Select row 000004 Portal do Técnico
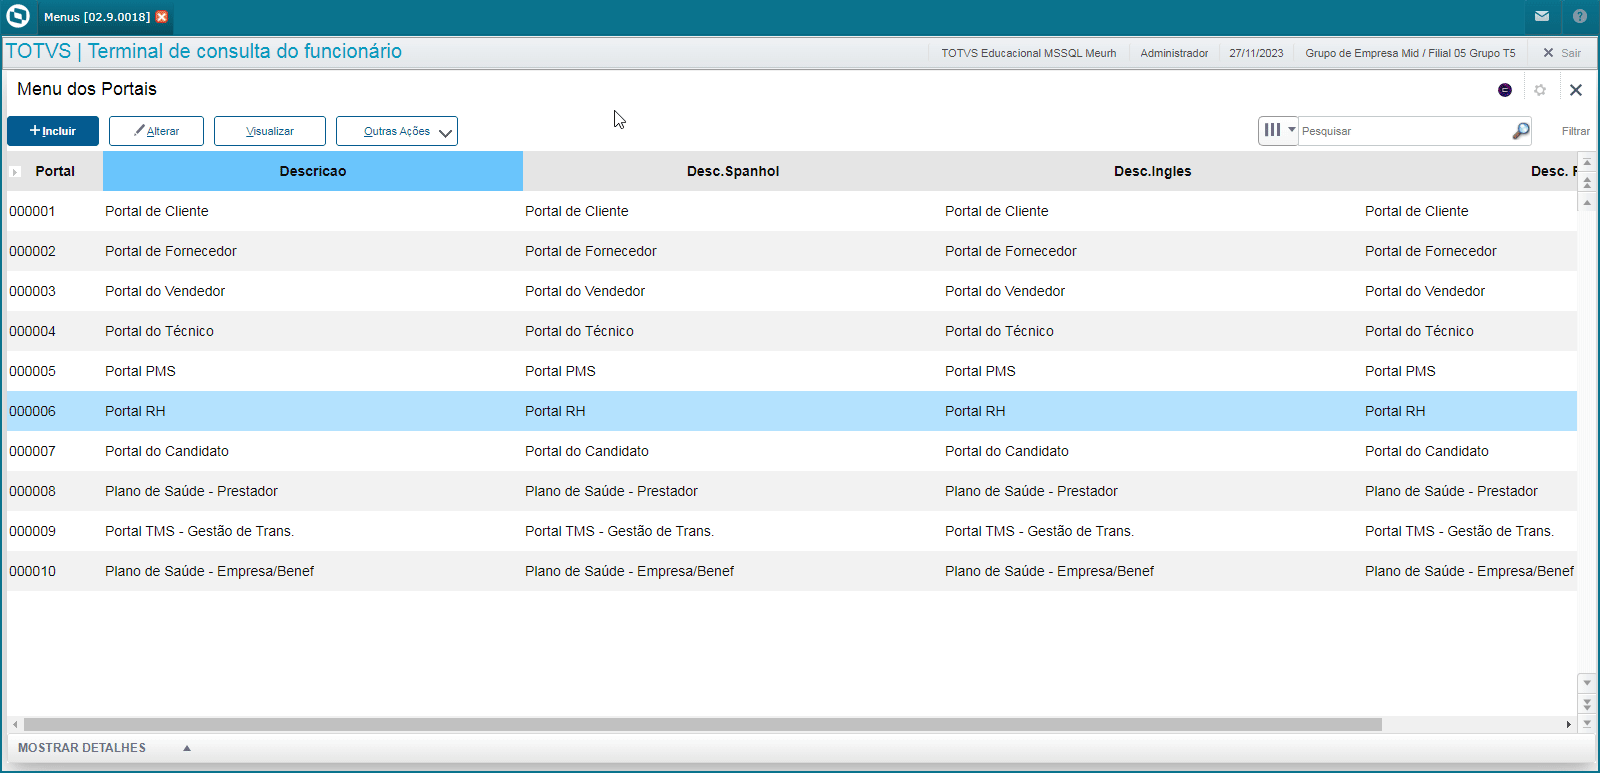The height and width of the screenshot is (773, 1600). click(792, 331)
